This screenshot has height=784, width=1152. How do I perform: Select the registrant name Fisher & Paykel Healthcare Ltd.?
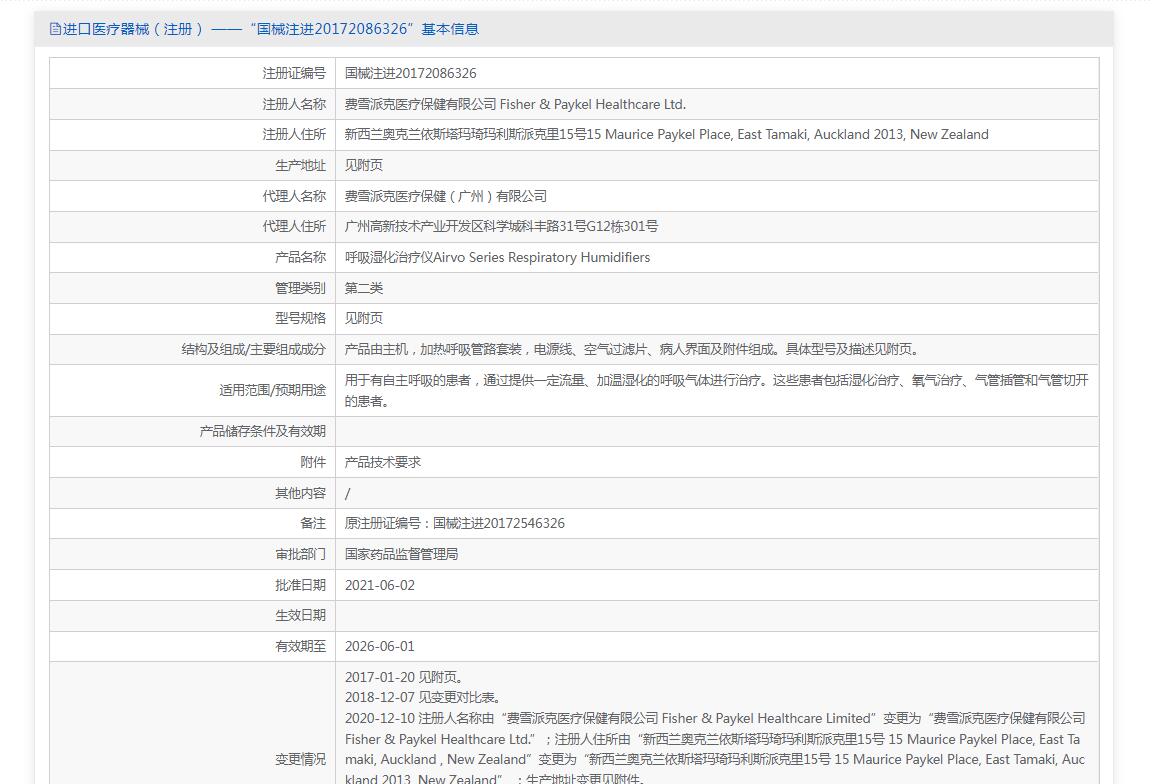tap(515, 104)
